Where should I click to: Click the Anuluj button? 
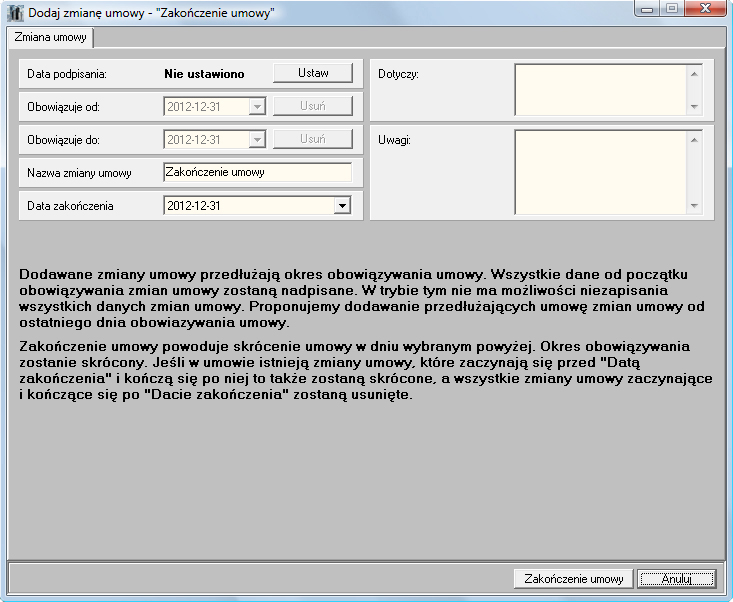pyautogui.click(x=677, y=579)
